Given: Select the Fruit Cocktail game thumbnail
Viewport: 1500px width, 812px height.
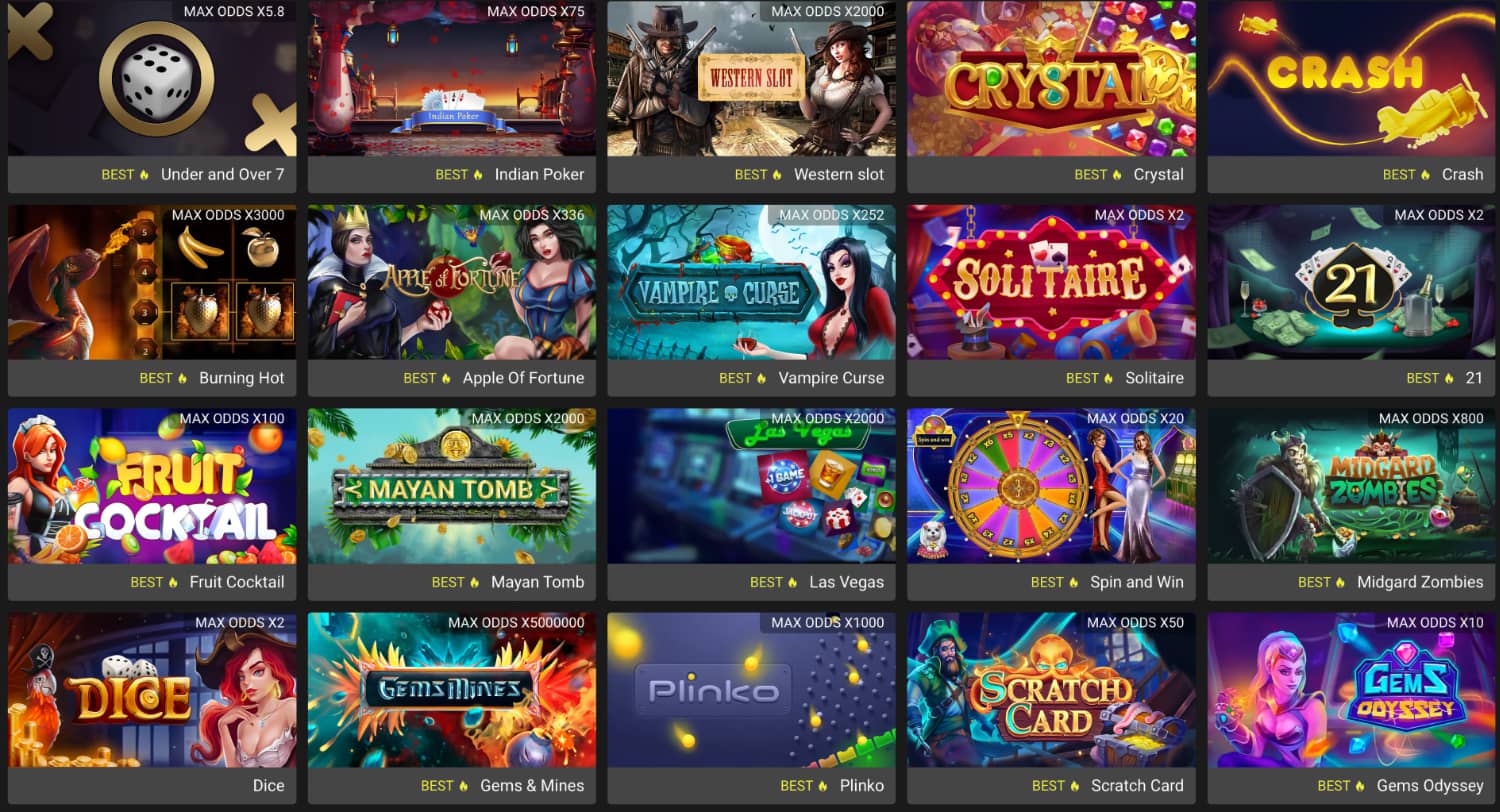Looking at the screenshot, I should (x=152, y=486).
